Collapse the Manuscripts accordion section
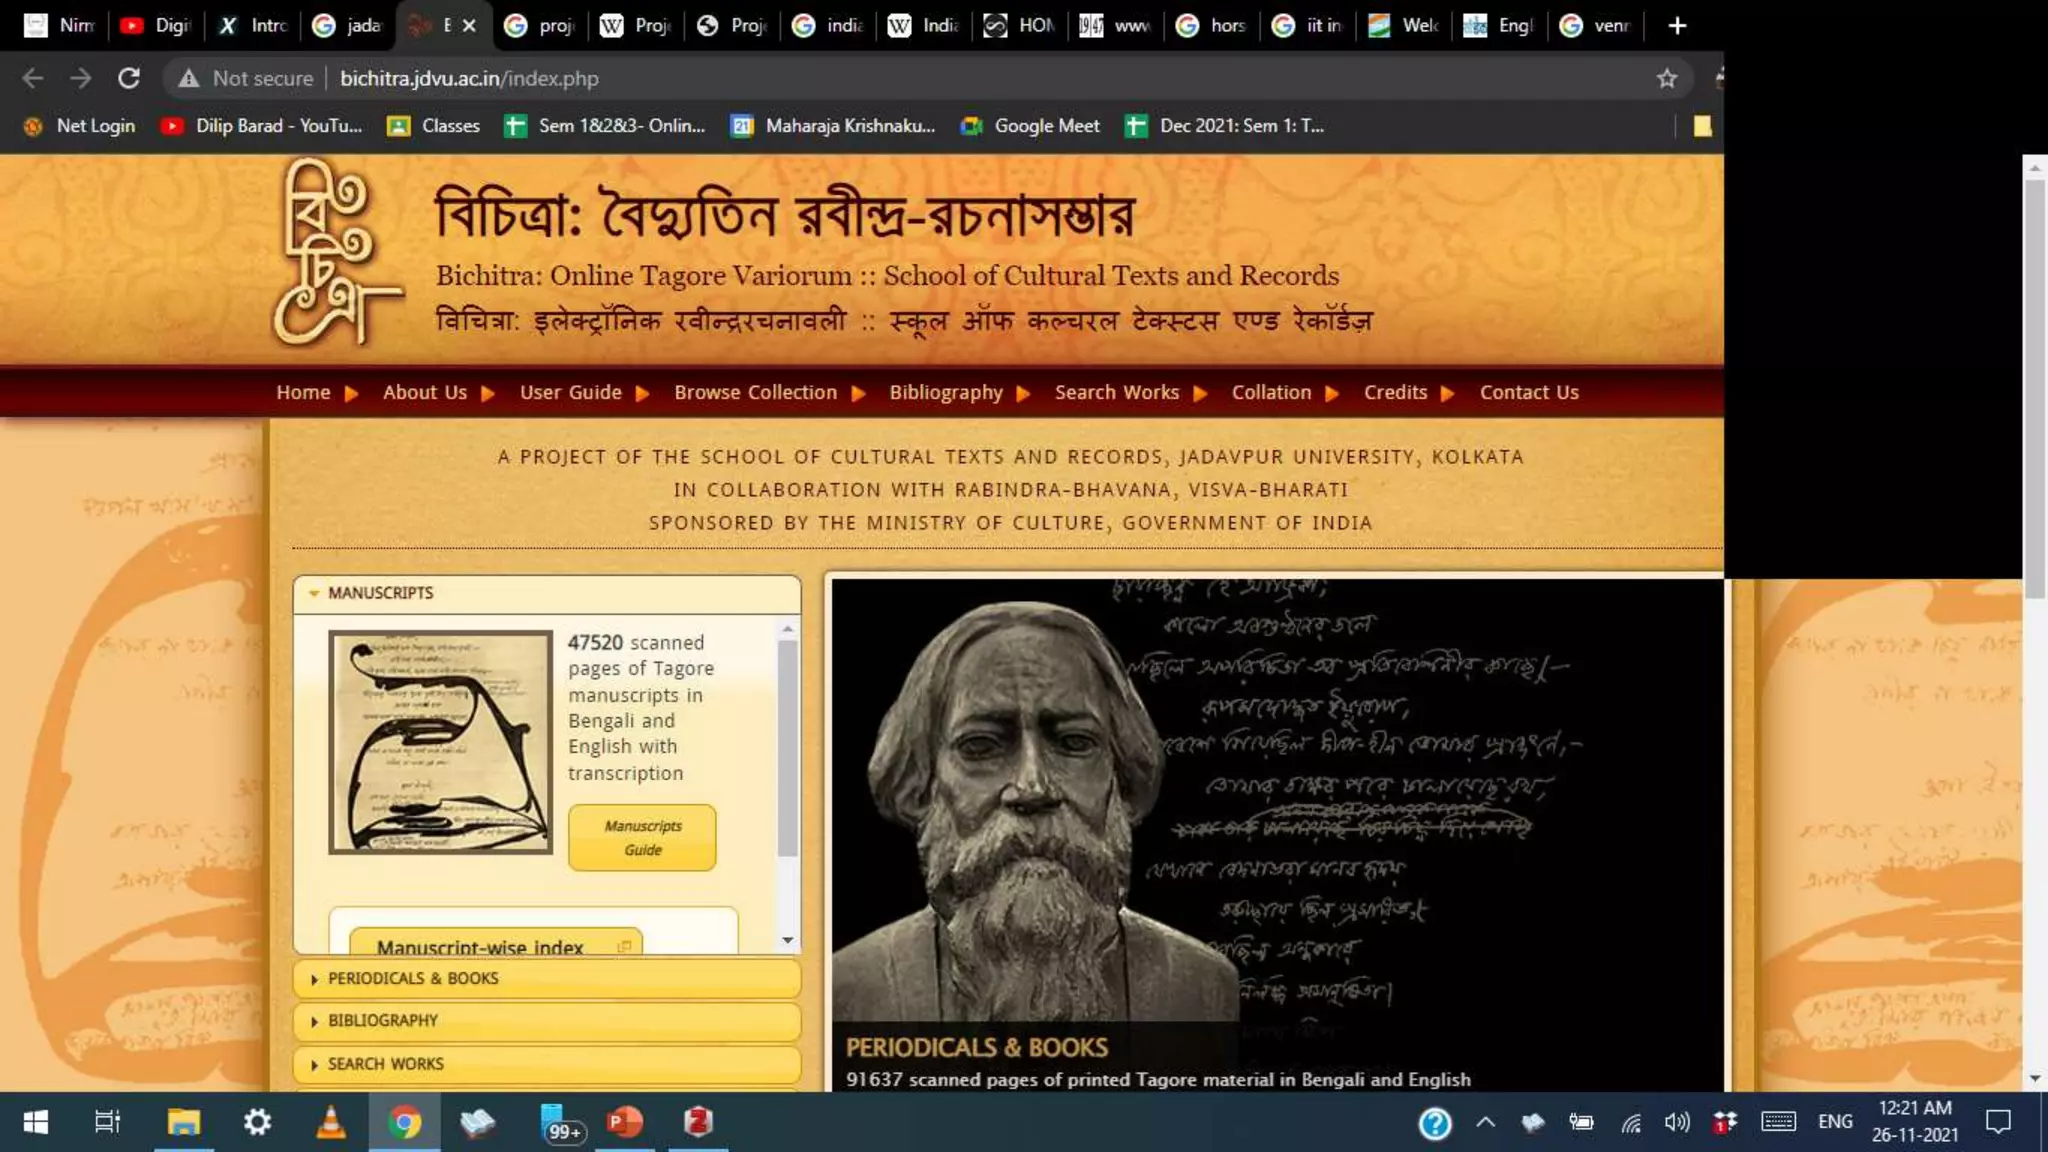The width and height of the screenshot is (2048, 1152). (381, 593)
